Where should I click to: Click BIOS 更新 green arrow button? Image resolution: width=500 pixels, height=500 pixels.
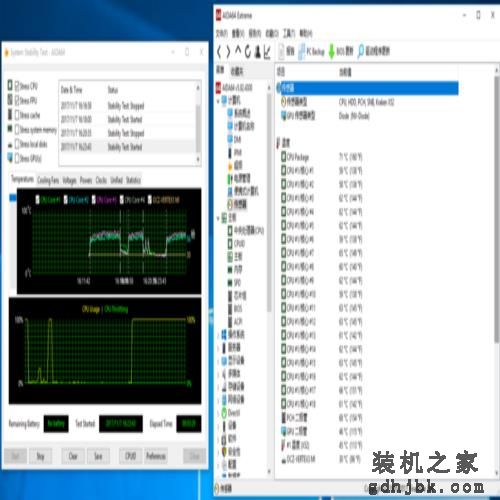(x=341, y=51)
